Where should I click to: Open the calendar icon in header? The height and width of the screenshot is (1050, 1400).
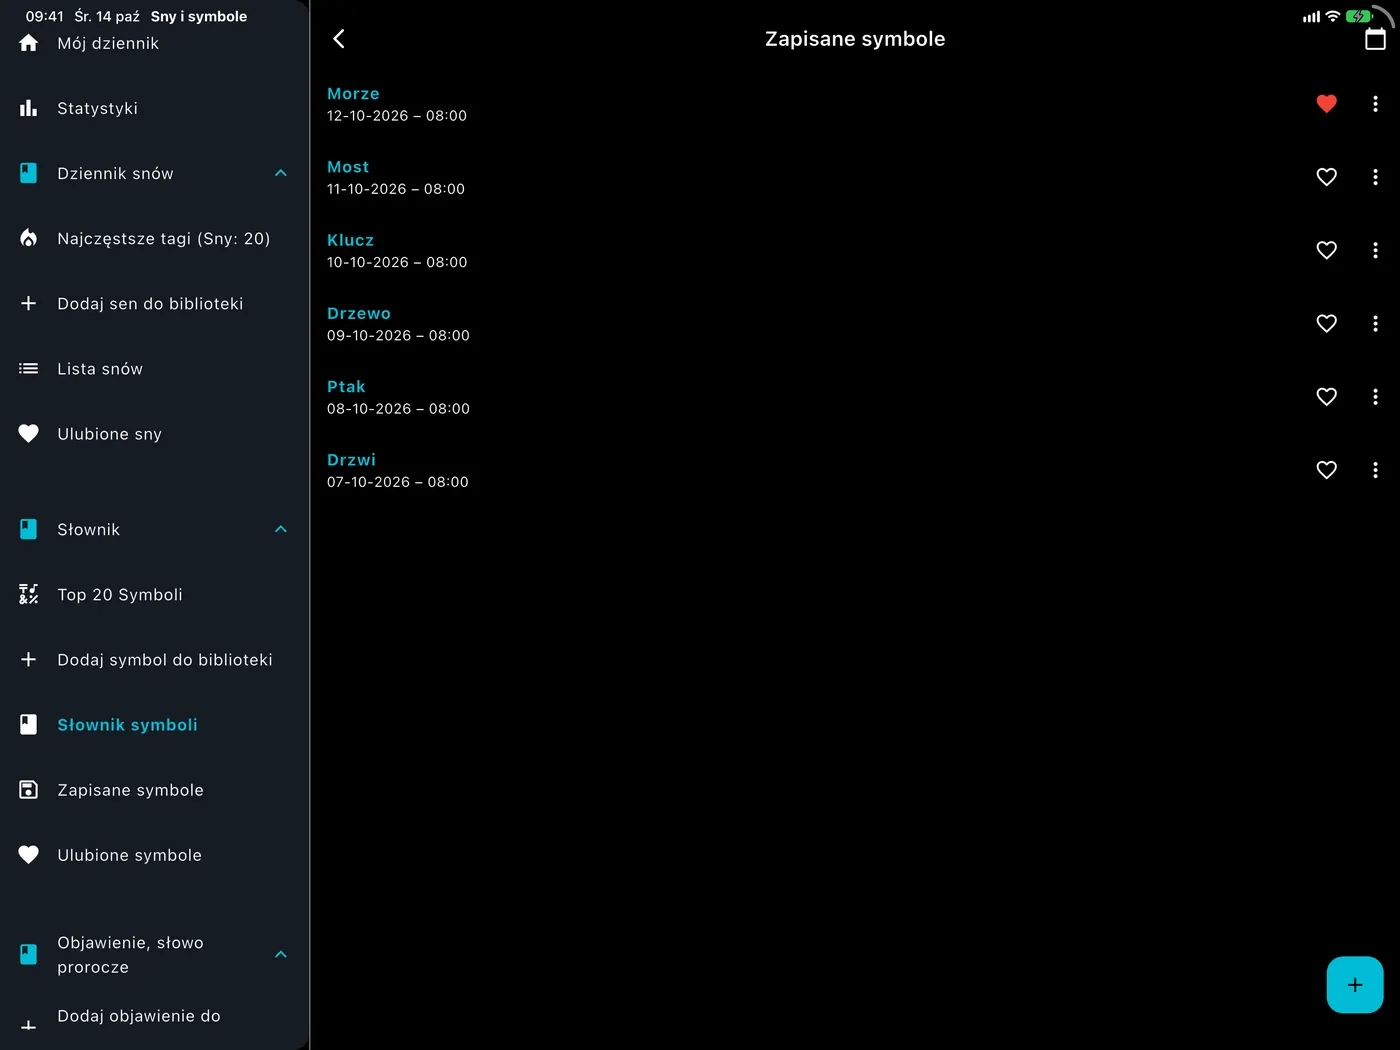click(1375, 39)
